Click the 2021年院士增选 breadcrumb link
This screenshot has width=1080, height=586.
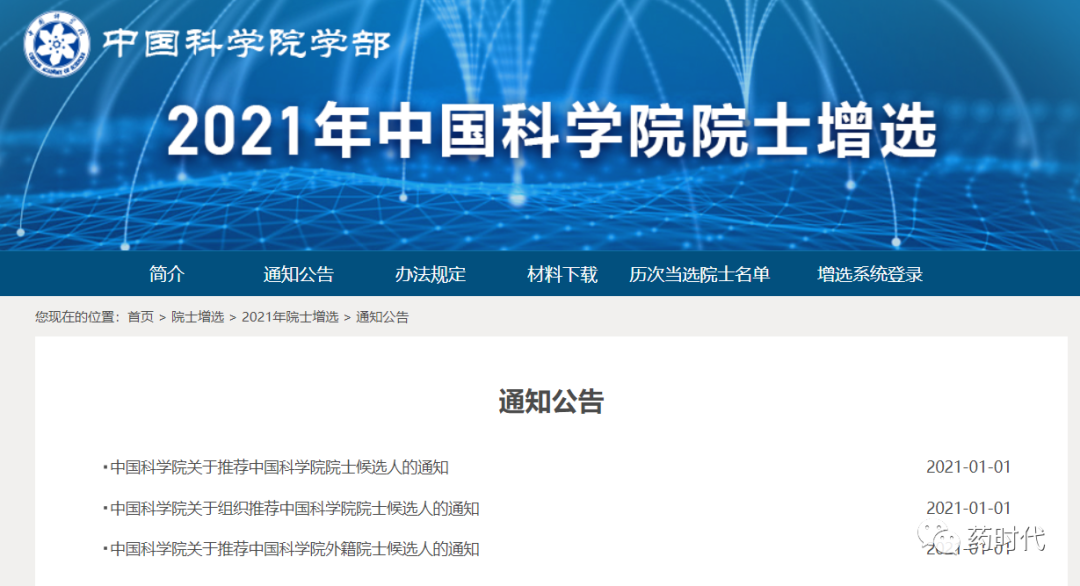[x=290, y=317]
